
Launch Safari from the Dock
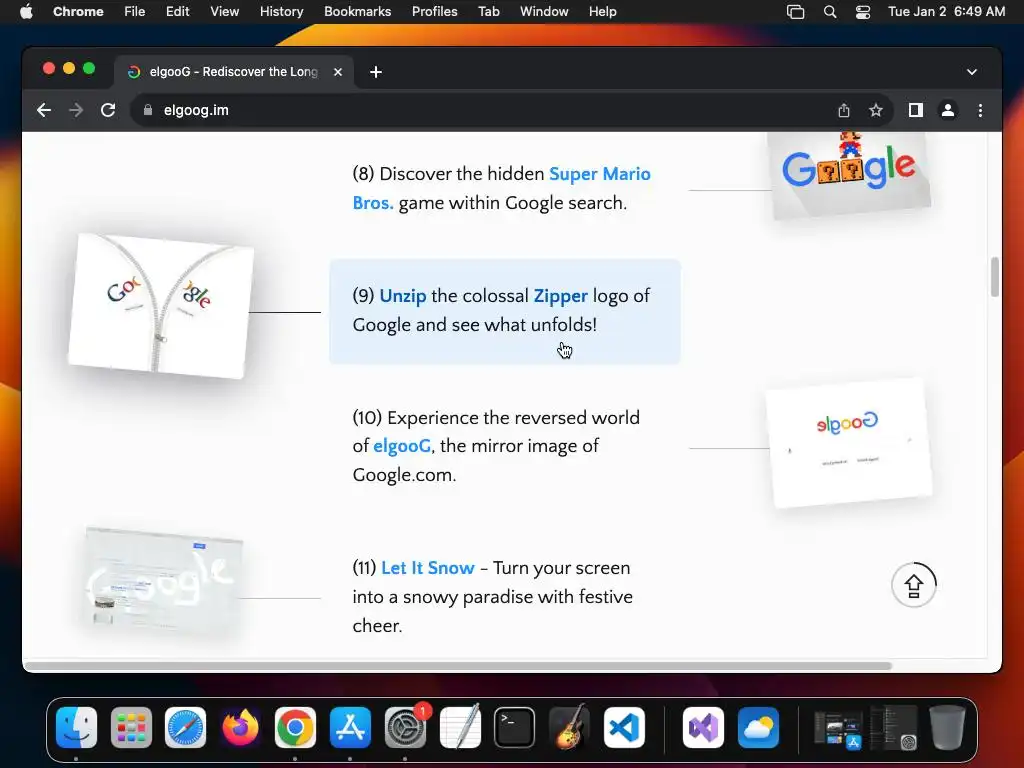(x=185, y=728)
